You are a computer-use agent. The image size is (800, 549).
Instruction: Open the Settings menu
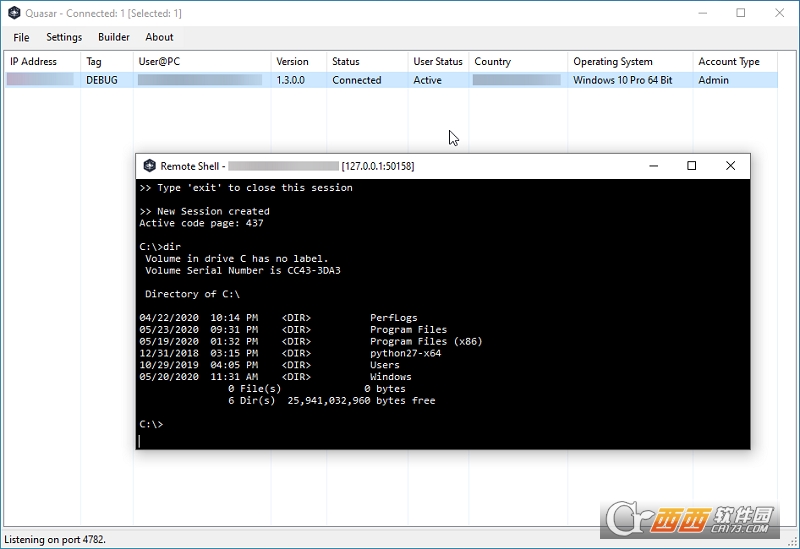click(x=64, y=37)
